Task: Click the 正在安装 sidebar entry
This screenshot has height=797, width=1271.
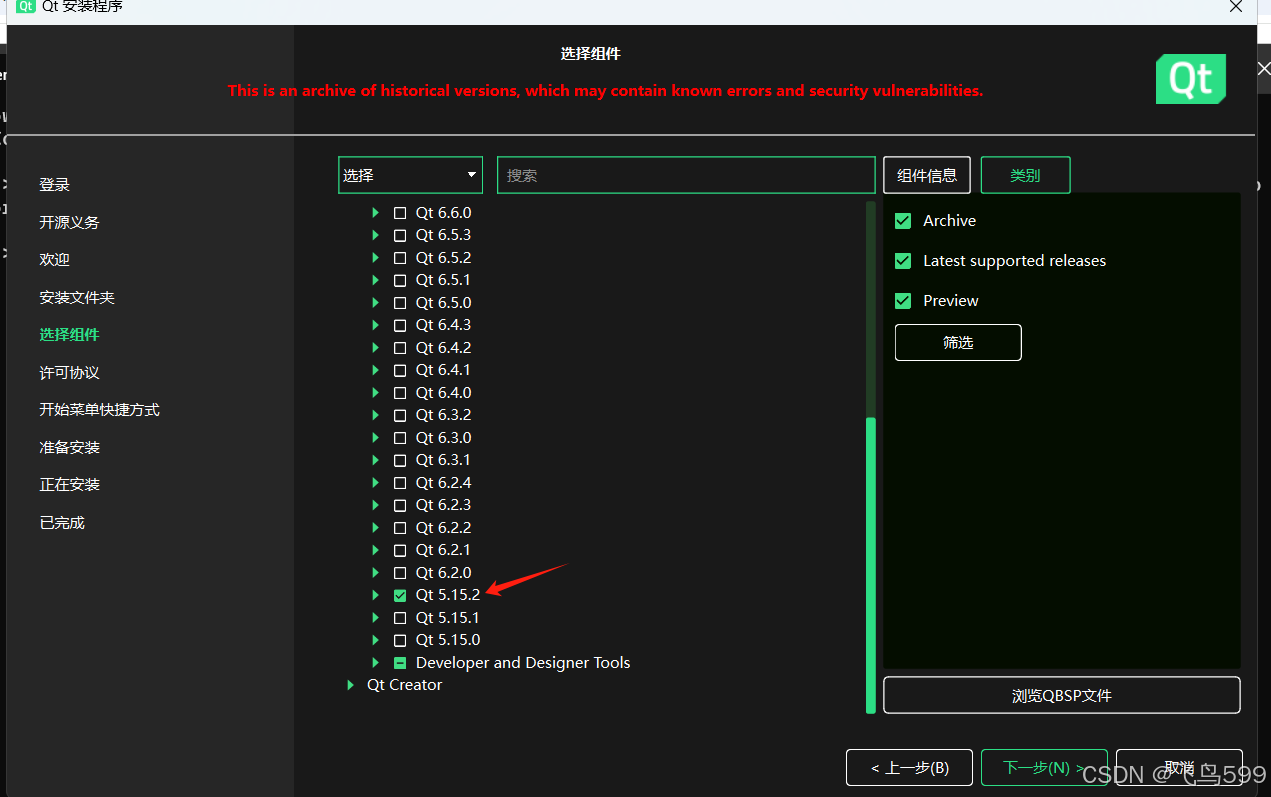Action: pos(70,485)
